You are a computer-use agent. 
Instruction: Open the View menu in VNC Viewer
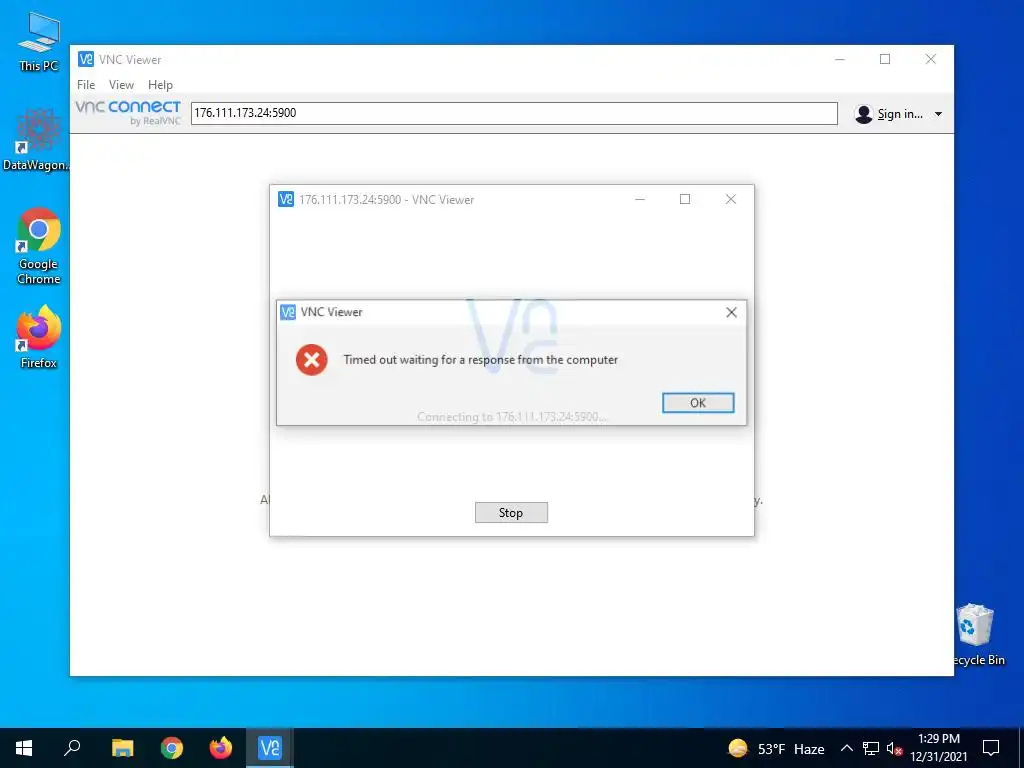[121, 85]
